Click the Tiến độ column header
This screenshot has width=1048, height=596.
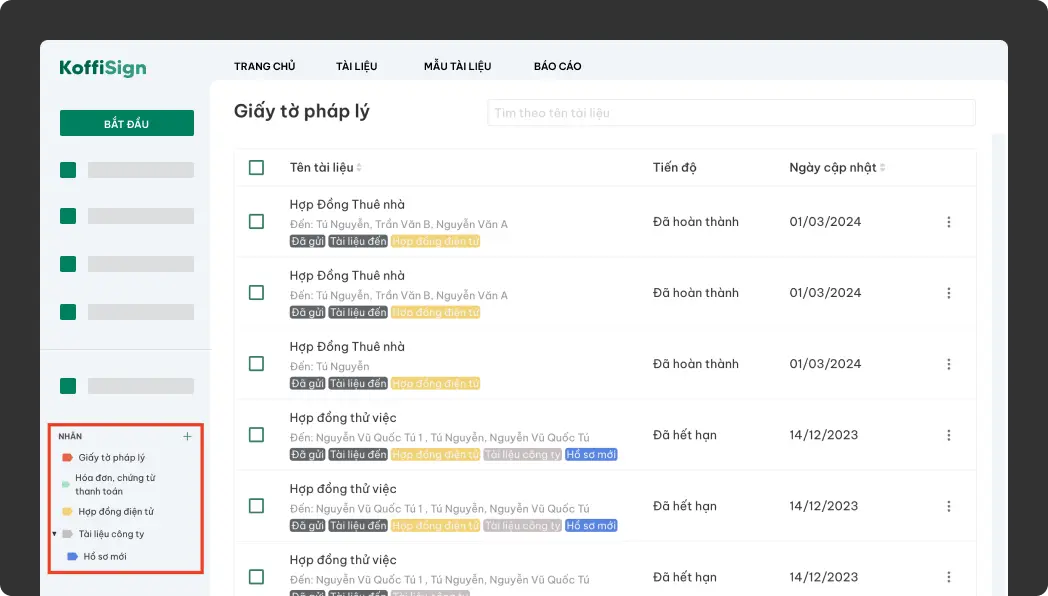(x=674, y=168)
